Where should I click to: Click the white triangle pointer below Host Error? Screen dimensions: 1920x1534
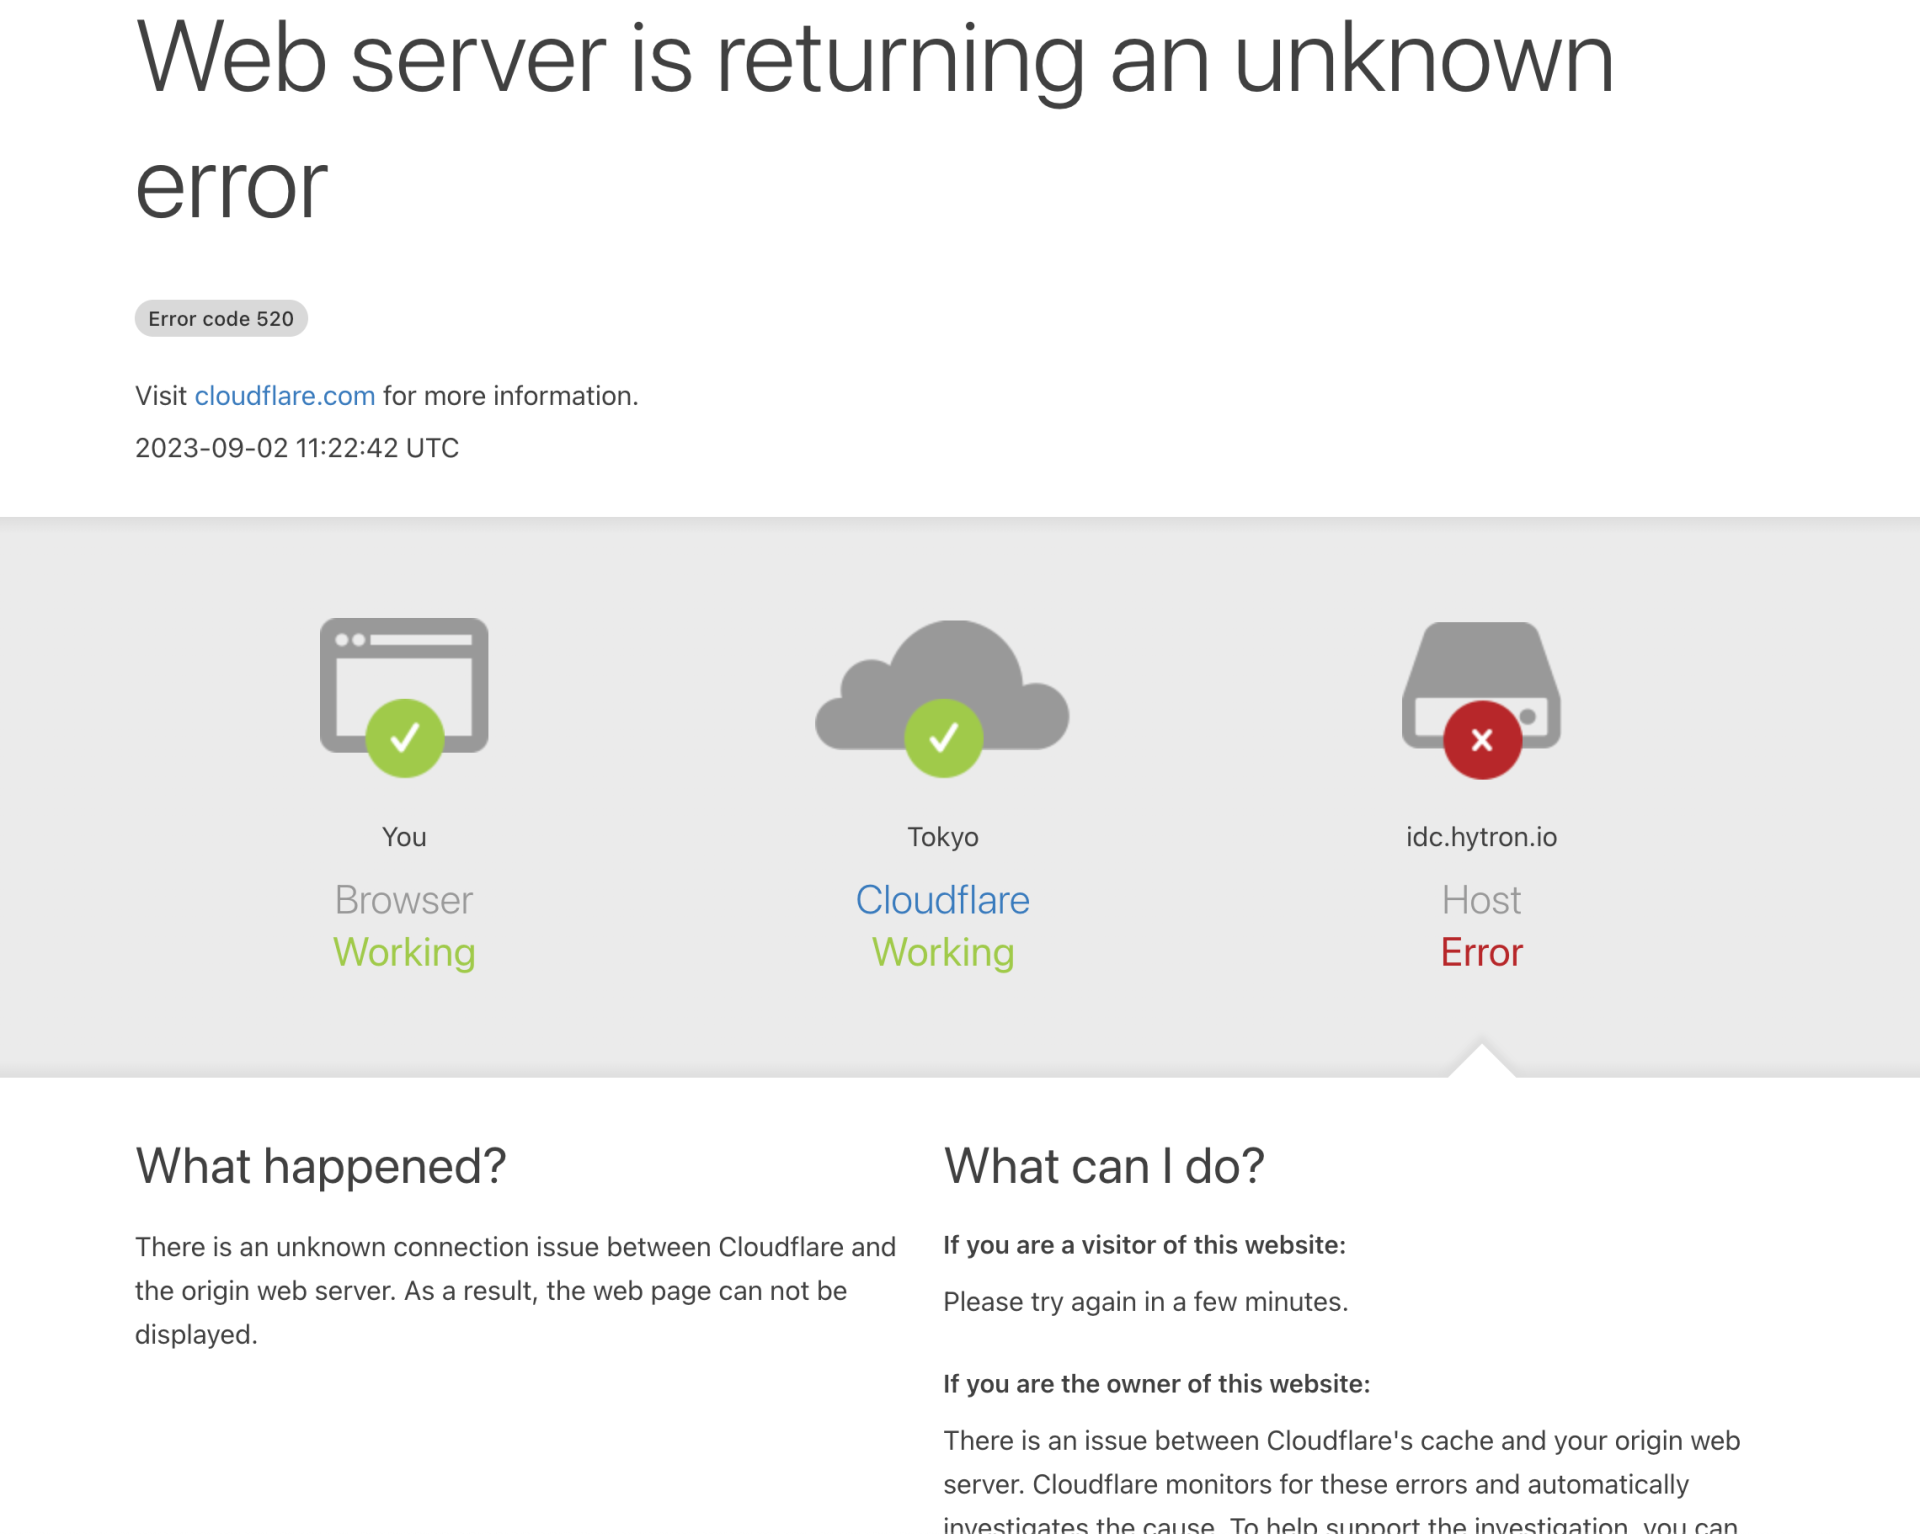(x=1482, y=1060)
